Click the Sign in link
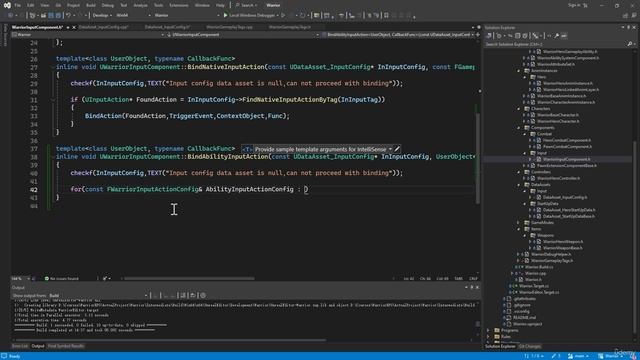Image resolution: width=640 pixels, height=360 pixels. pos(574,5)
